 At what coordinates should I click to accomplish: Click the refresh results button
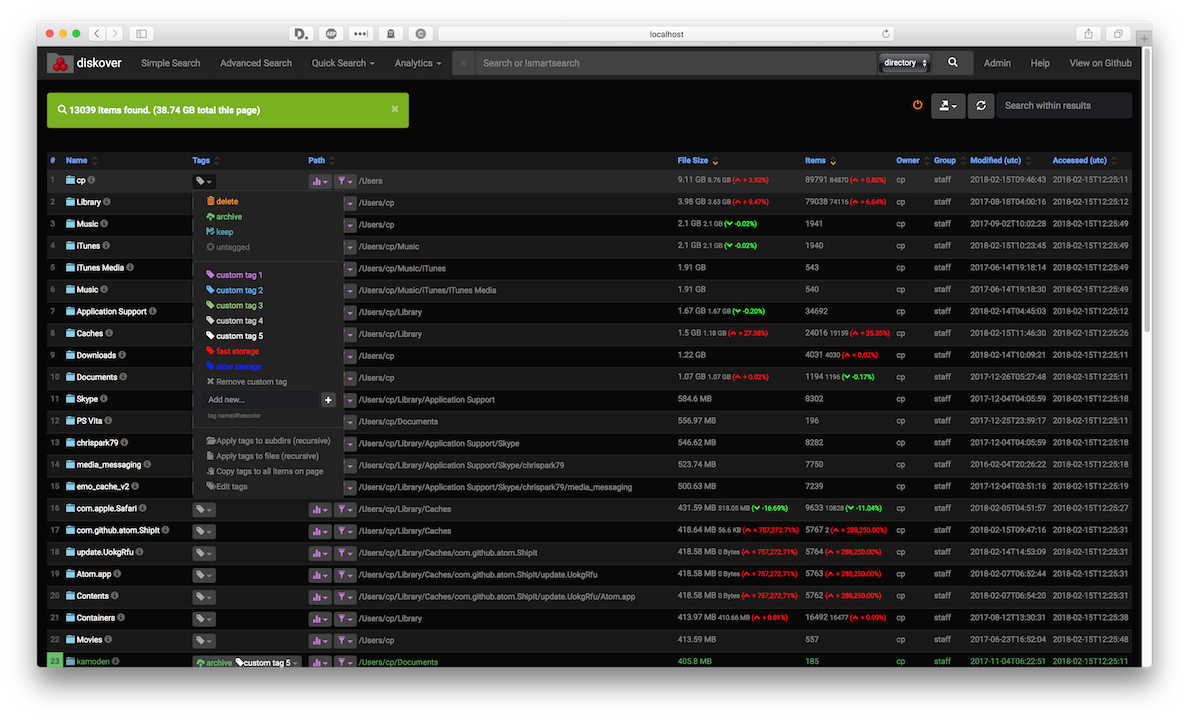[980, 106]
